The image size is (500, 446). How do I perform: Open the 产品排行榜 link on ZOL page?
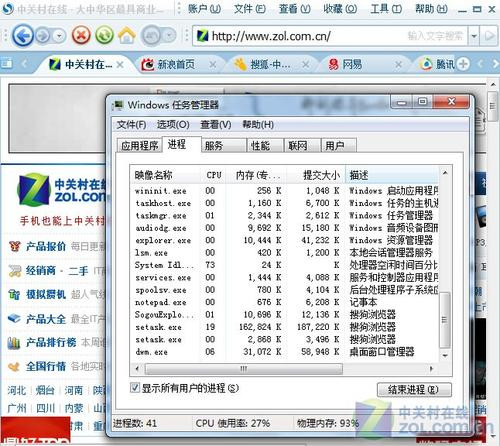pyautogui.click(x=51, y=343)
